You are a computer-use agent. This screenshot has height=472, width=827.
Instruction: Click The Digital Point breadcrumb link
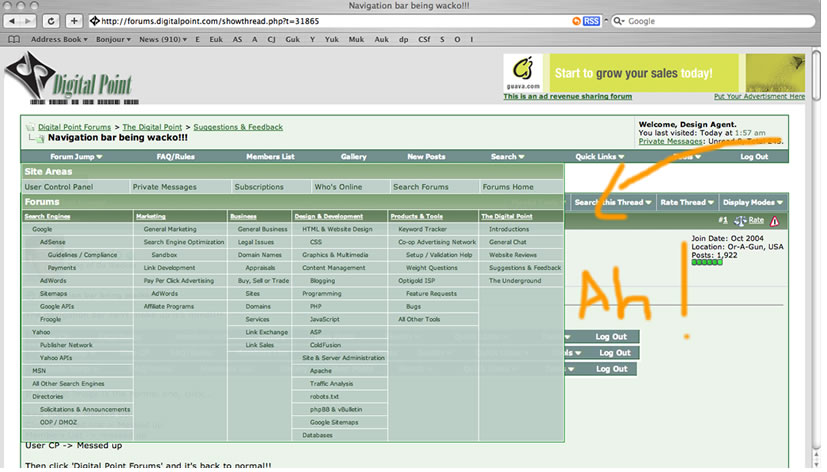pyautogui.click(x=152, y=127)
